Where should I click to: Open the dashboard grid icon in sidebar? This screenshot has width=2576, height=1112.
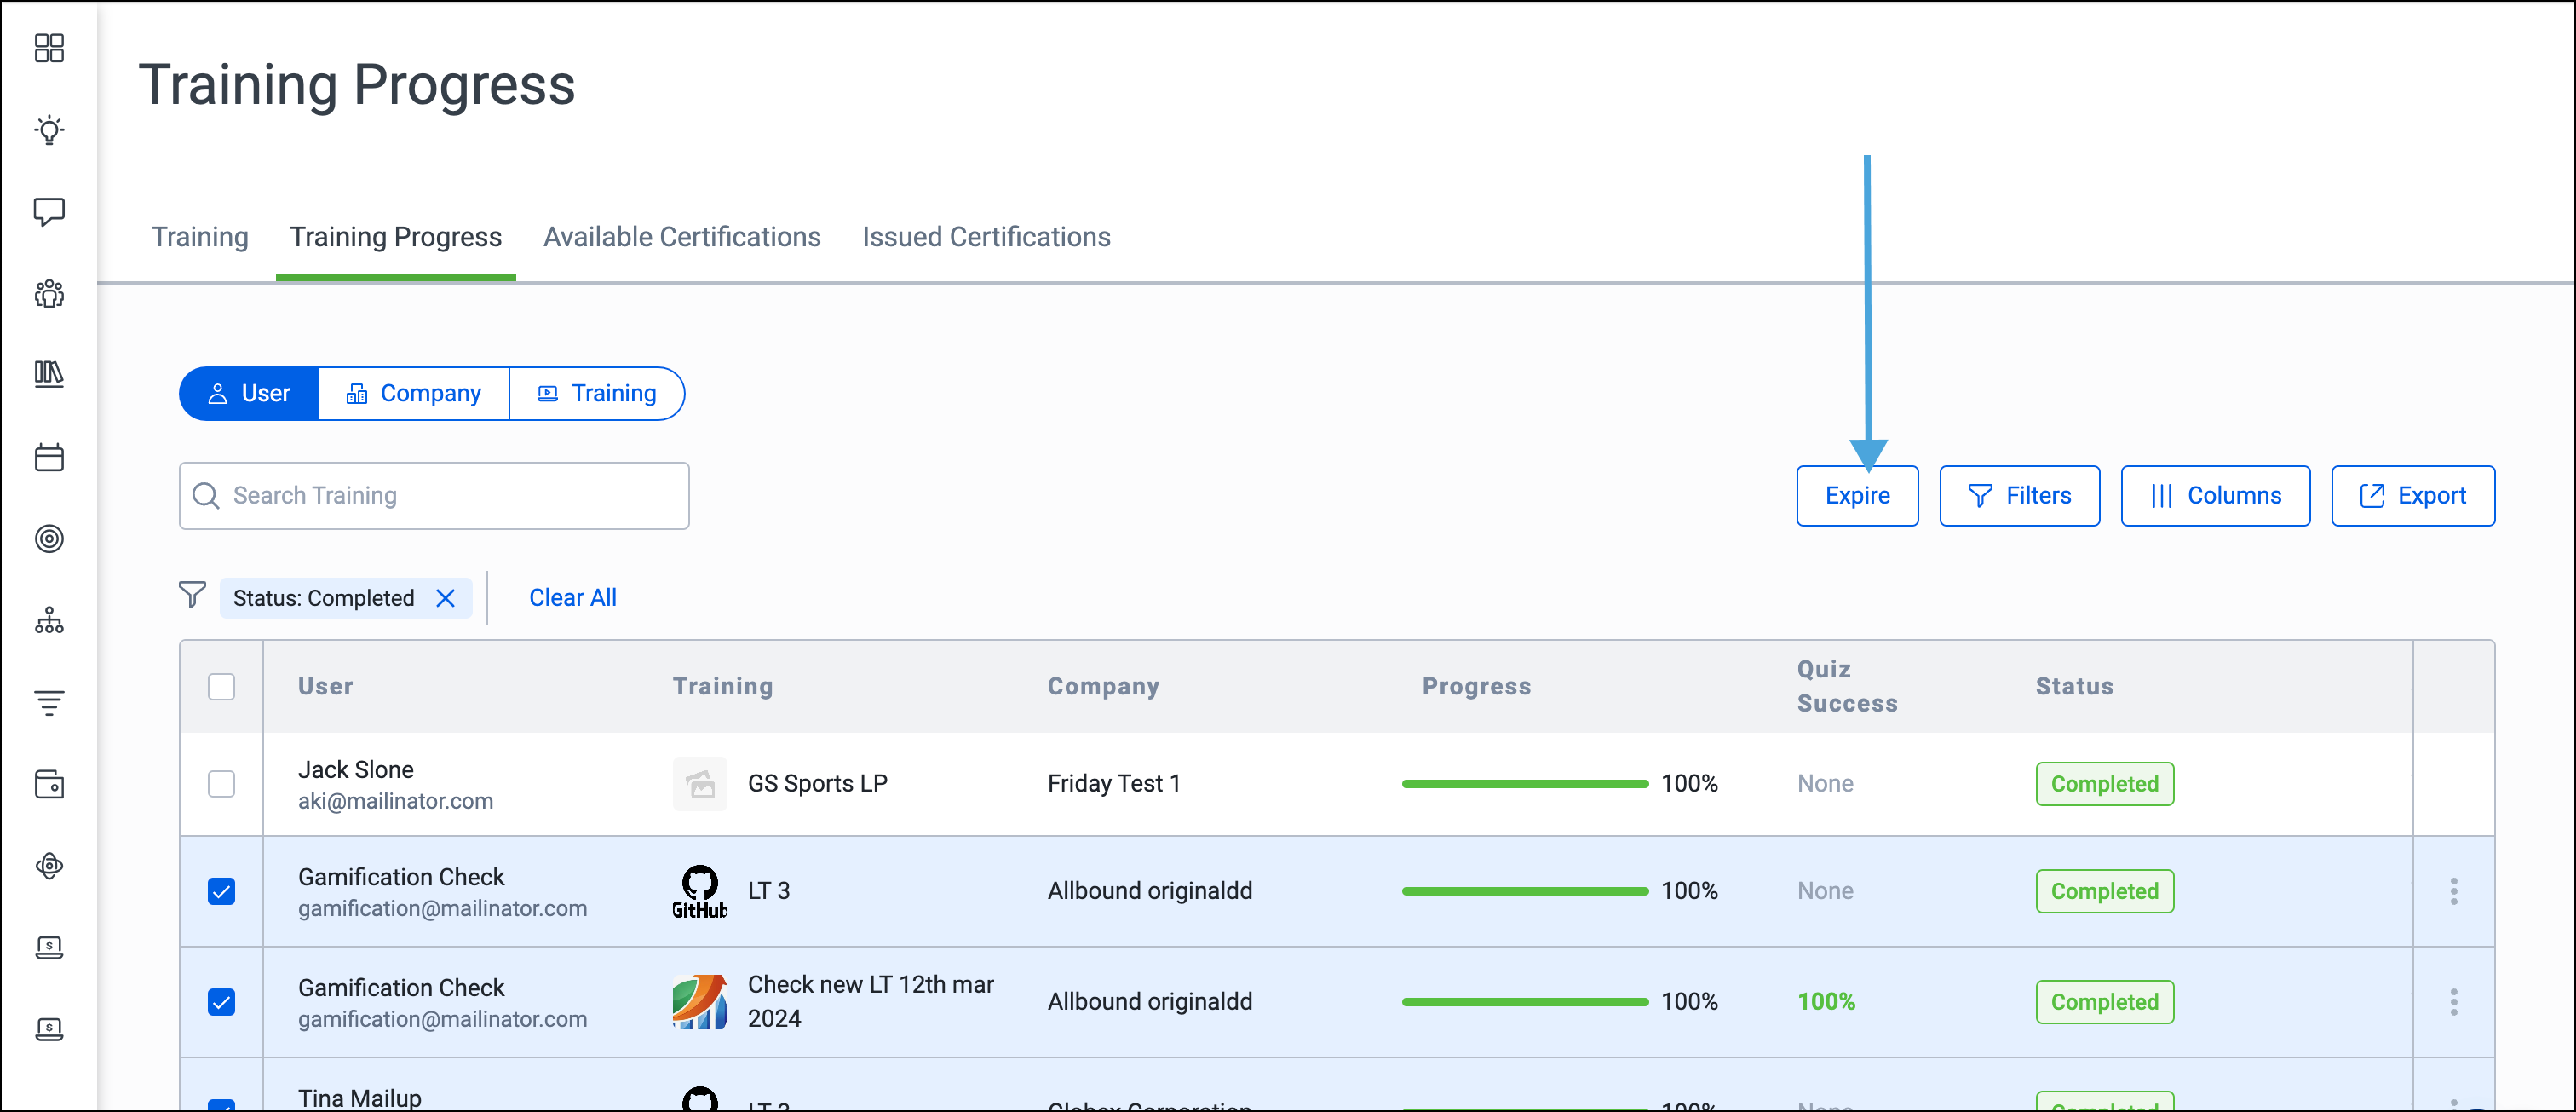tap(49, 48)
